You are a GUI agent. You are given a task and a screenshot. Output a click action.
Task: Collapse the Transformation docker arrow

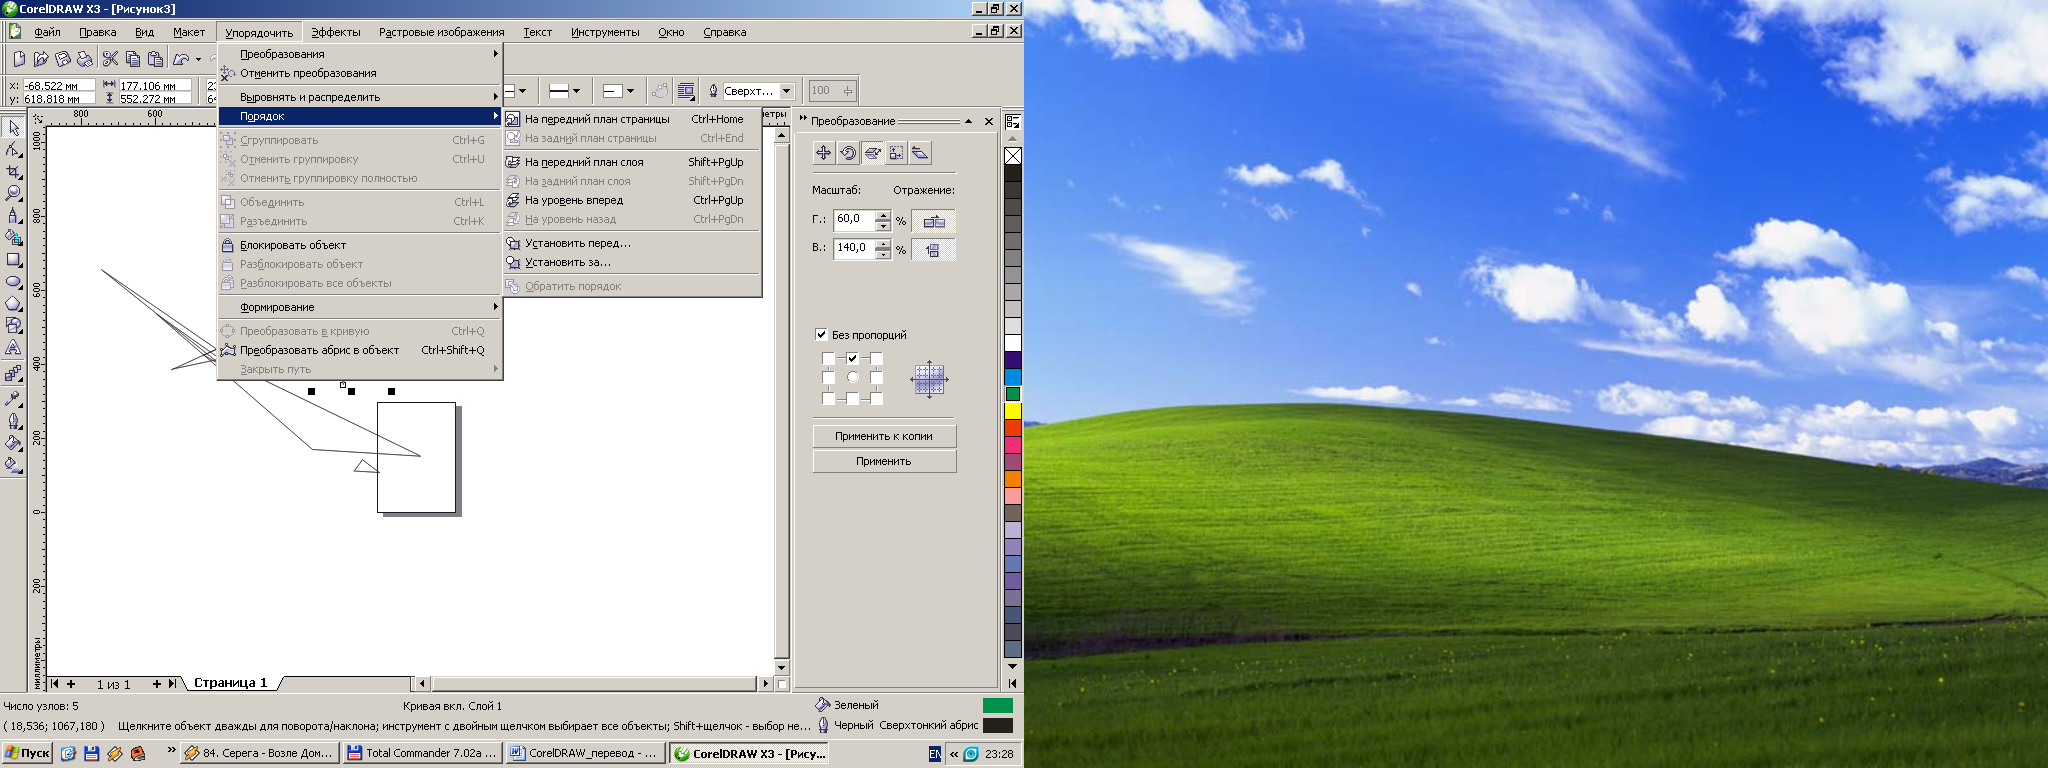coord(968,121)
